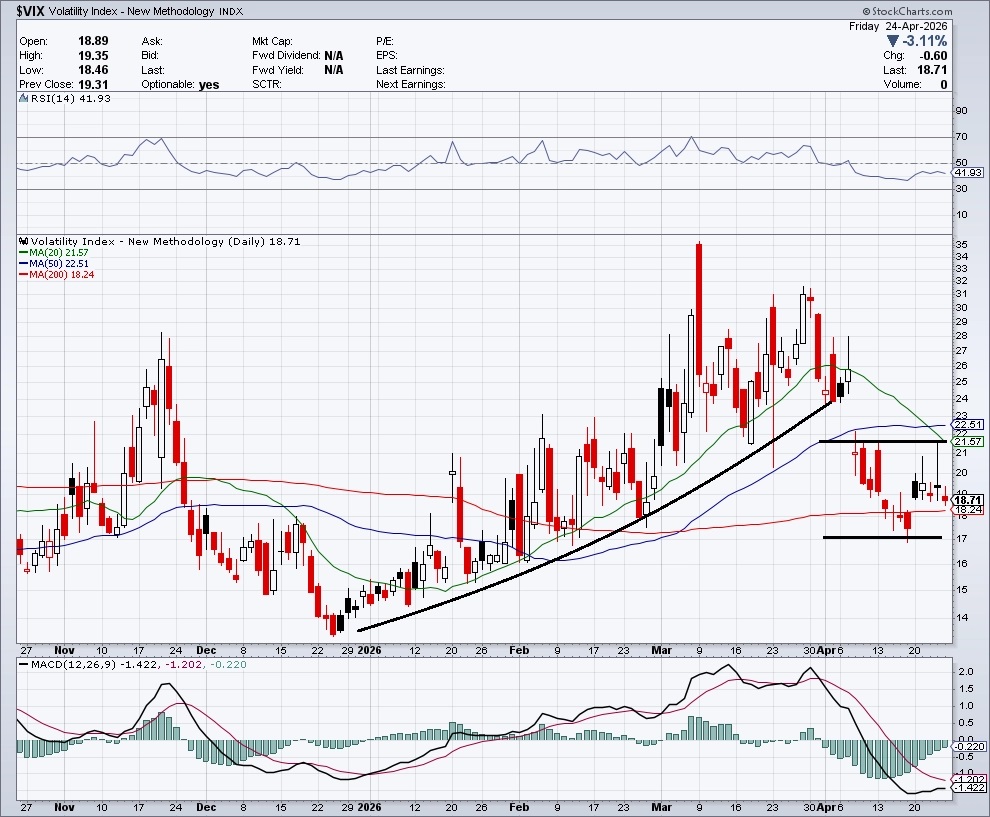This screenshot has height=817, width=990.
Task: Click the -1.422 MACD axis value tag
Action: tap(966, 788)
